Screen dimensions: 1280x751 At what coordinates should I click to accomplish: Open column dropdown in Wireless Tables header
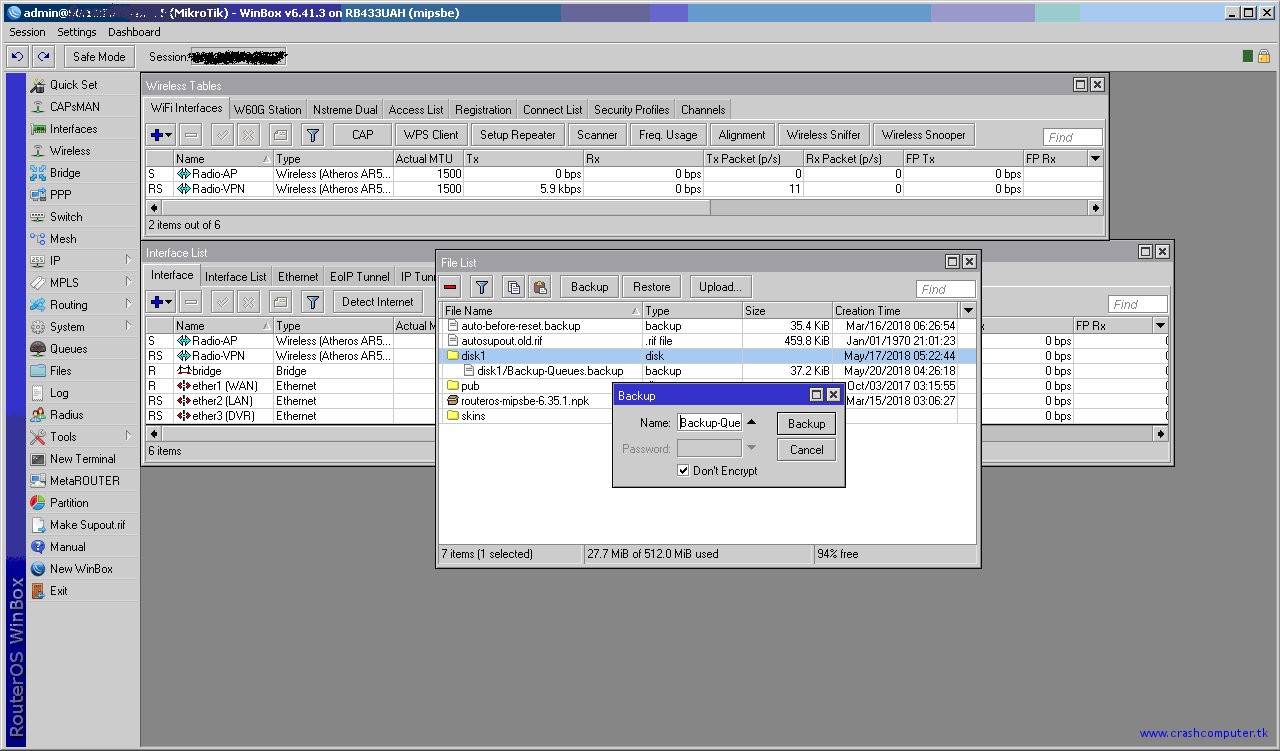click(x=1095, y=159)
